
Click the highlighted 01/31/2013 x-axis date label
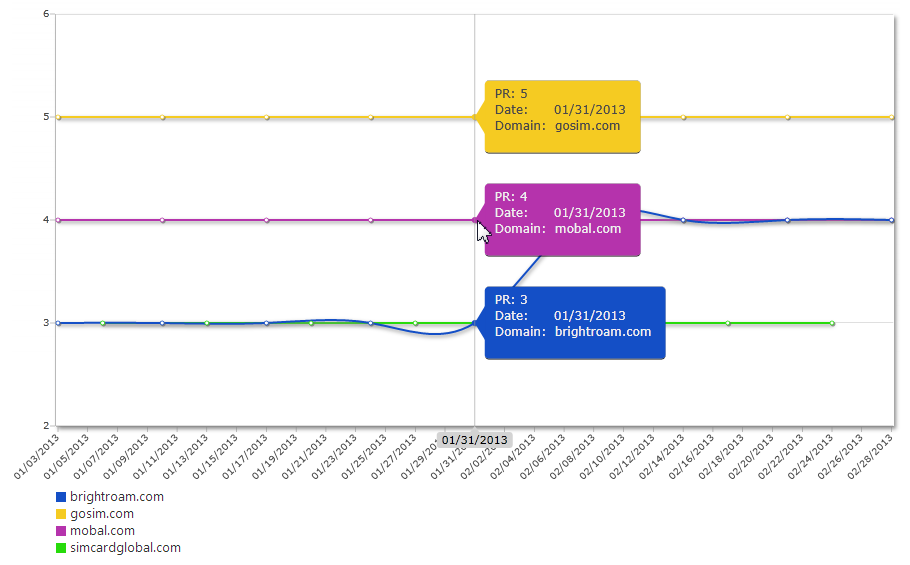(x=474, y=440)
